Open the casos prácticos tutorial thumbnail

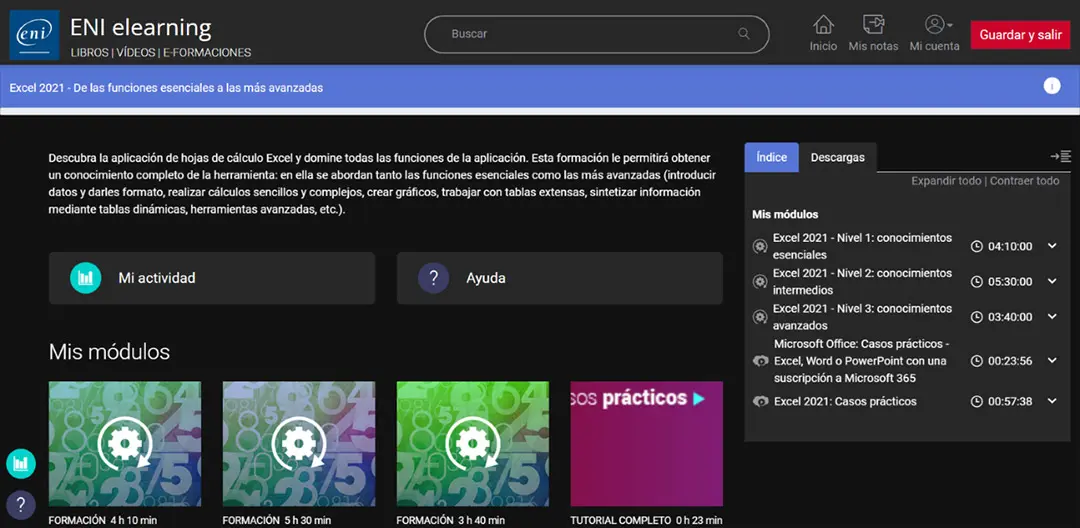click(x=646, y=444)
